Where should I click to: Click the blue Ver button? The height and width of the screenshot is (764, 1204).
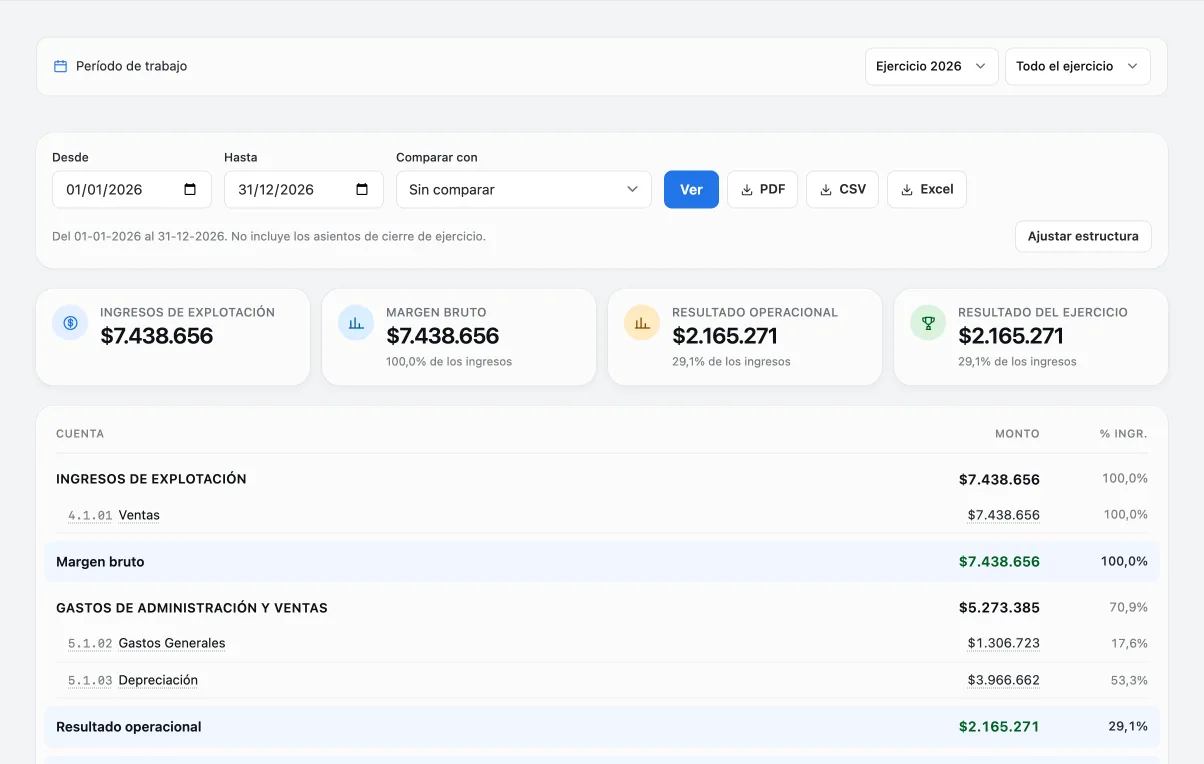[691, 189]
